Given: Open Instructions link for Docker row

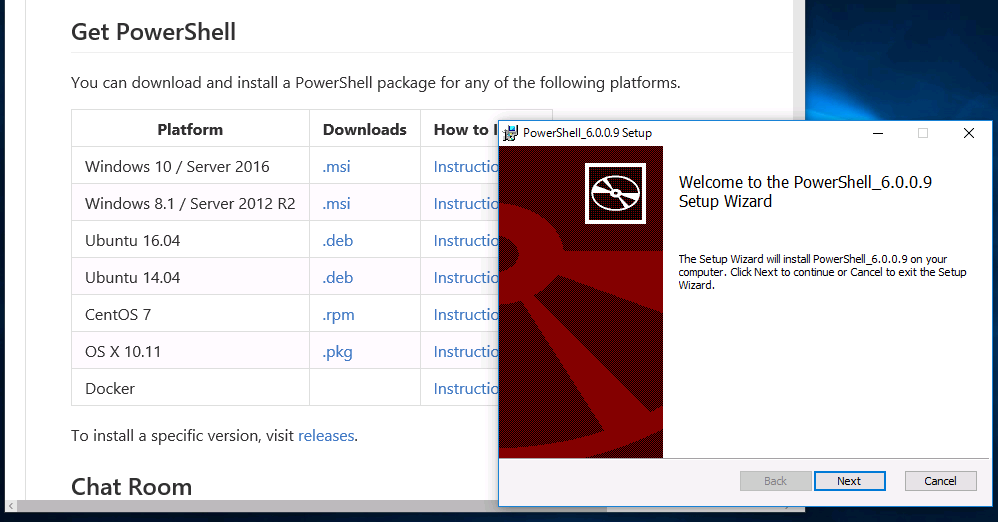Looking at the screenshot, I should click(466, 388).
